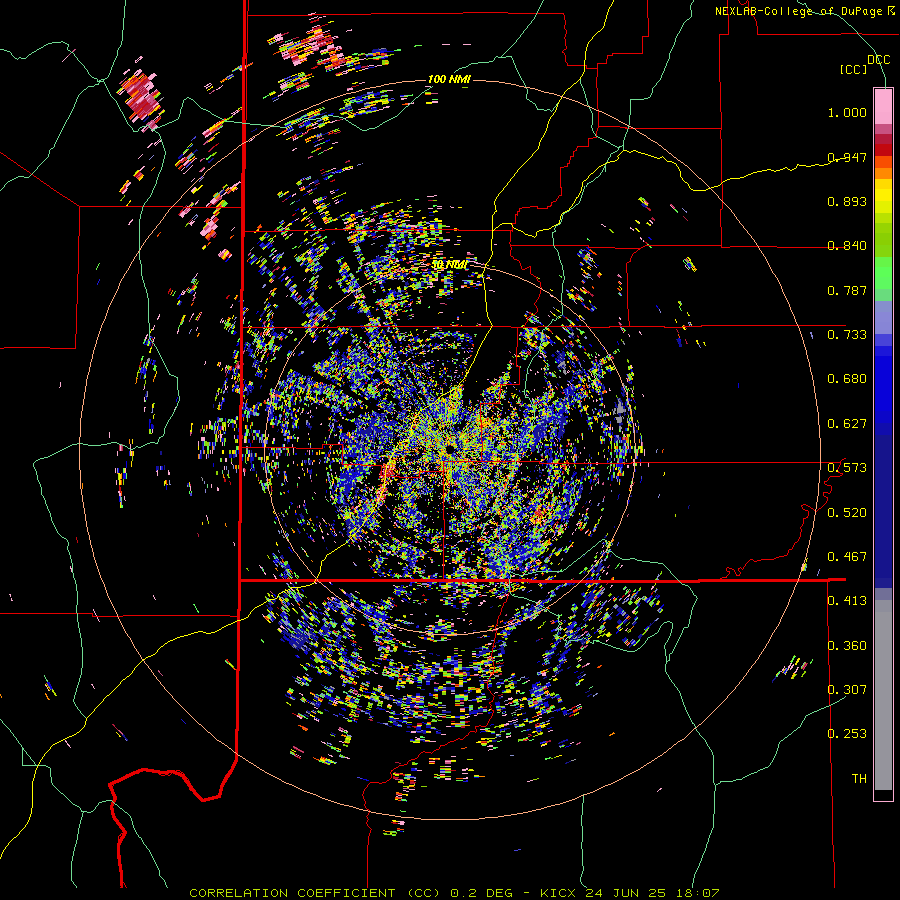Click the 24 JUN 25 date text

click(x=626, y=893)
